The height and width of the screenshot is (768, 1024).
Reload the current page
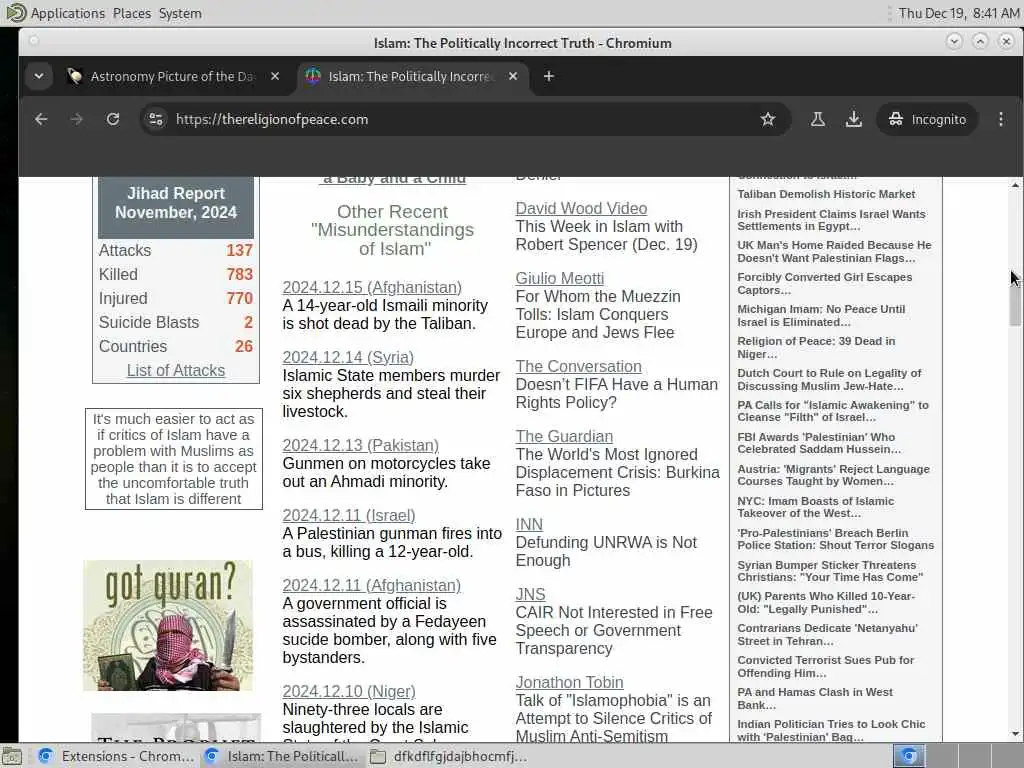(x=113, y=119)
